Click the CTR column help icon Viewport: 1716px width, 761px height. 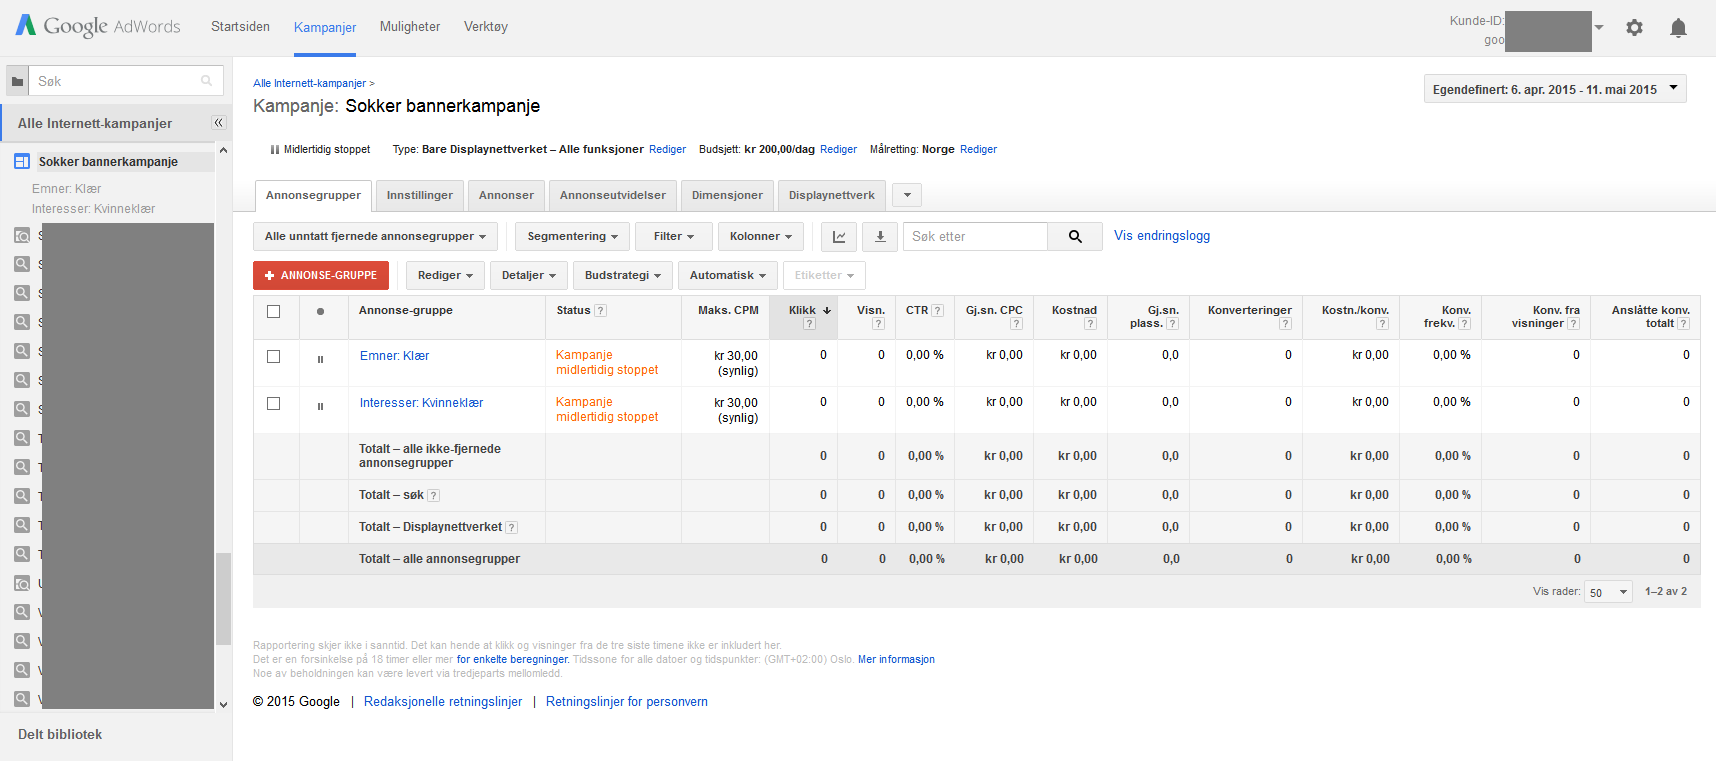point(938,310)
